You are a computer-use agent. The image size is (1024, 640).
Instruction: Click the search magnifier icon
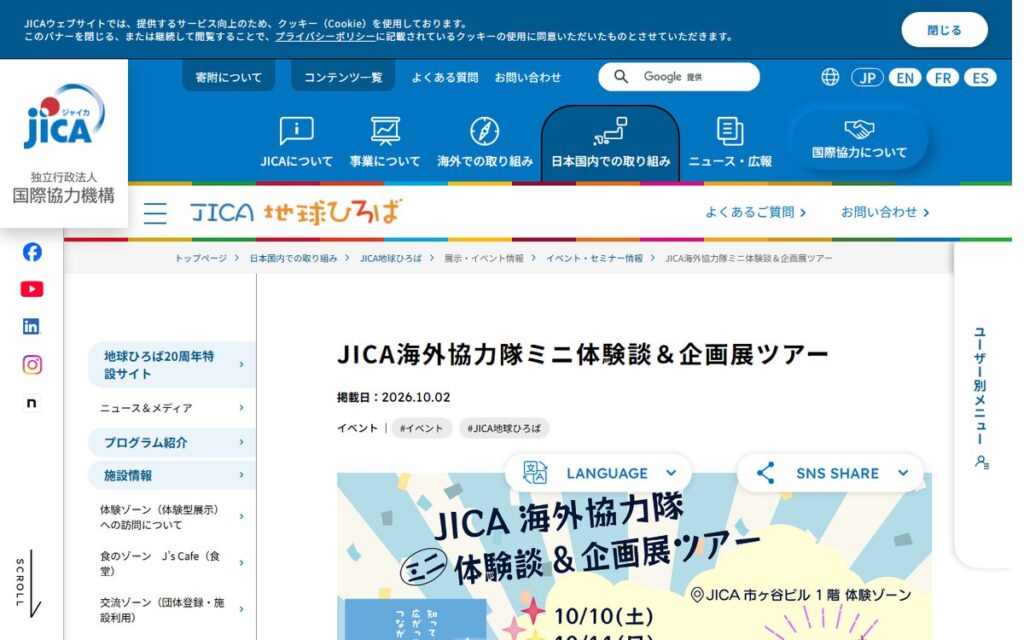621,77
